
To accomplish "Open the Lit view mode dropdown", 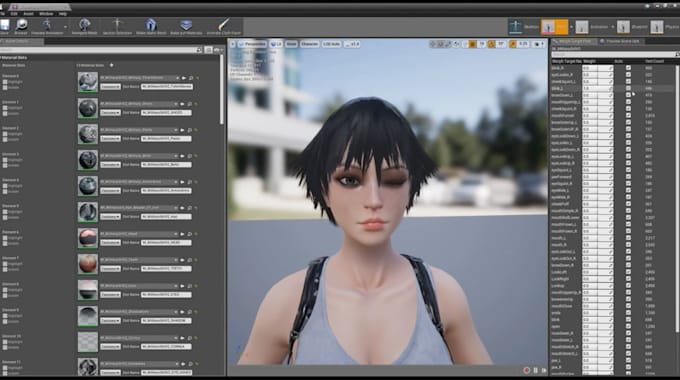I will point(276,44).
